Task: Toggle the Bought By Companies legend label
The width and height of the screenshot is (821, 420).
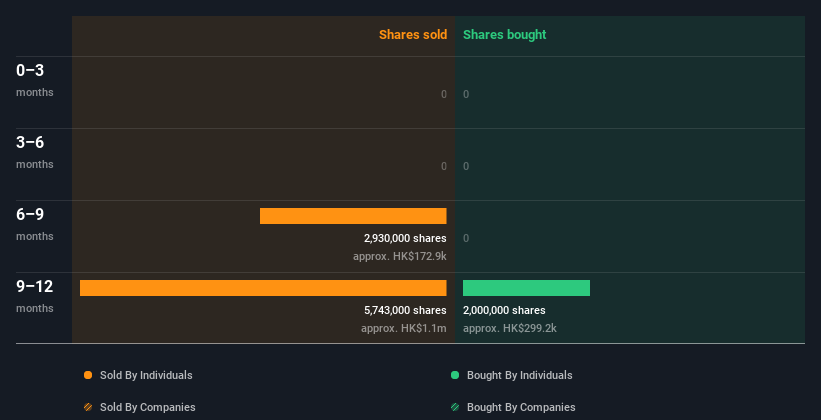Action: (x=521, y=407)
